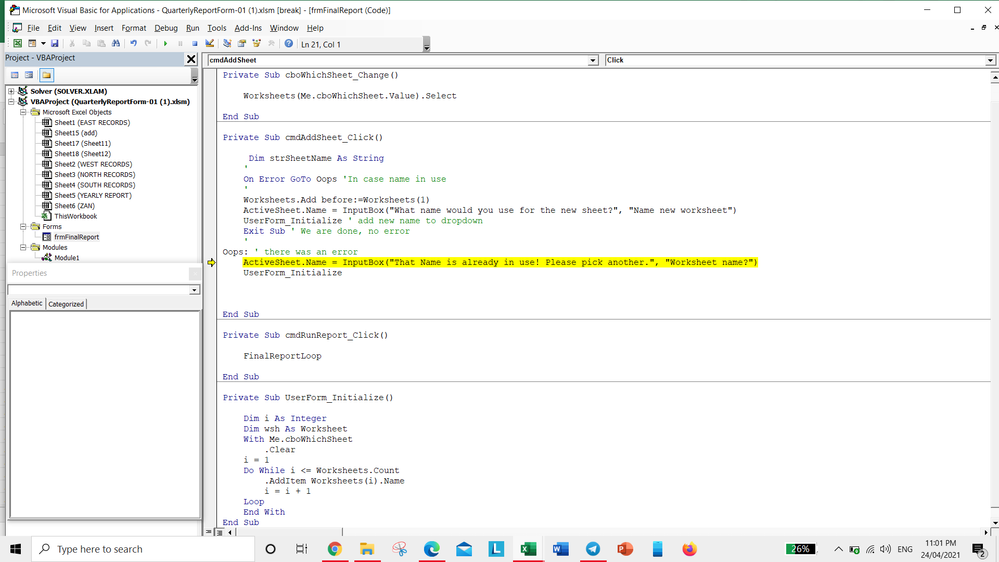
Task: Open Find with the binoculars icon
Action: click(116, 44)
